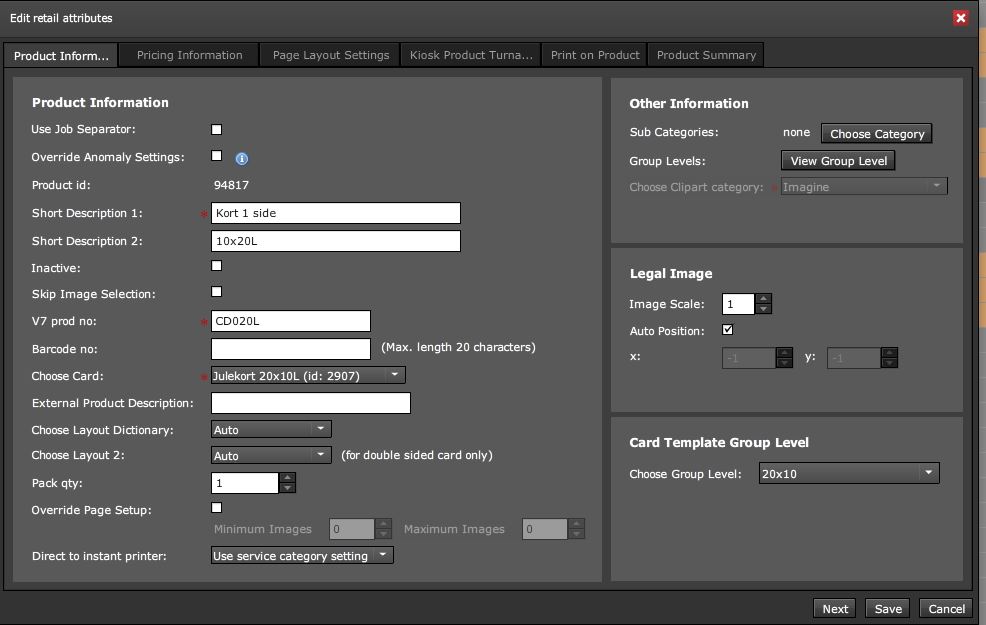This screenshot has width=986, height=625.
Task: Select the product id value 94817
Action: click(231, 185)
